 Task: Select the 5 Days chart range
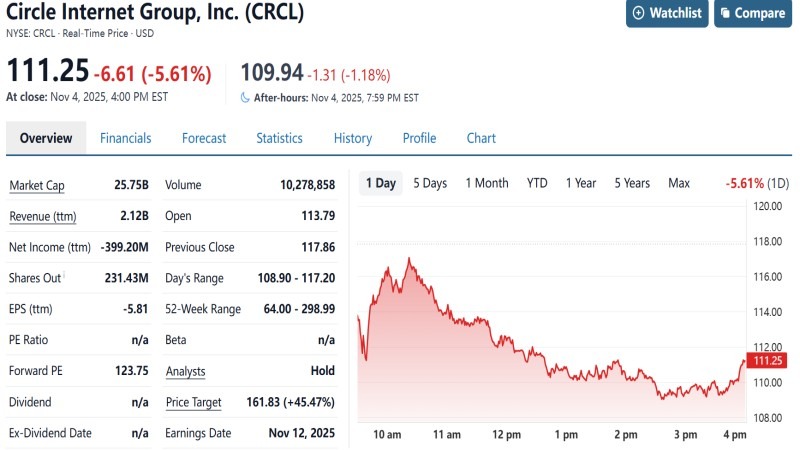tap(430, 183)
